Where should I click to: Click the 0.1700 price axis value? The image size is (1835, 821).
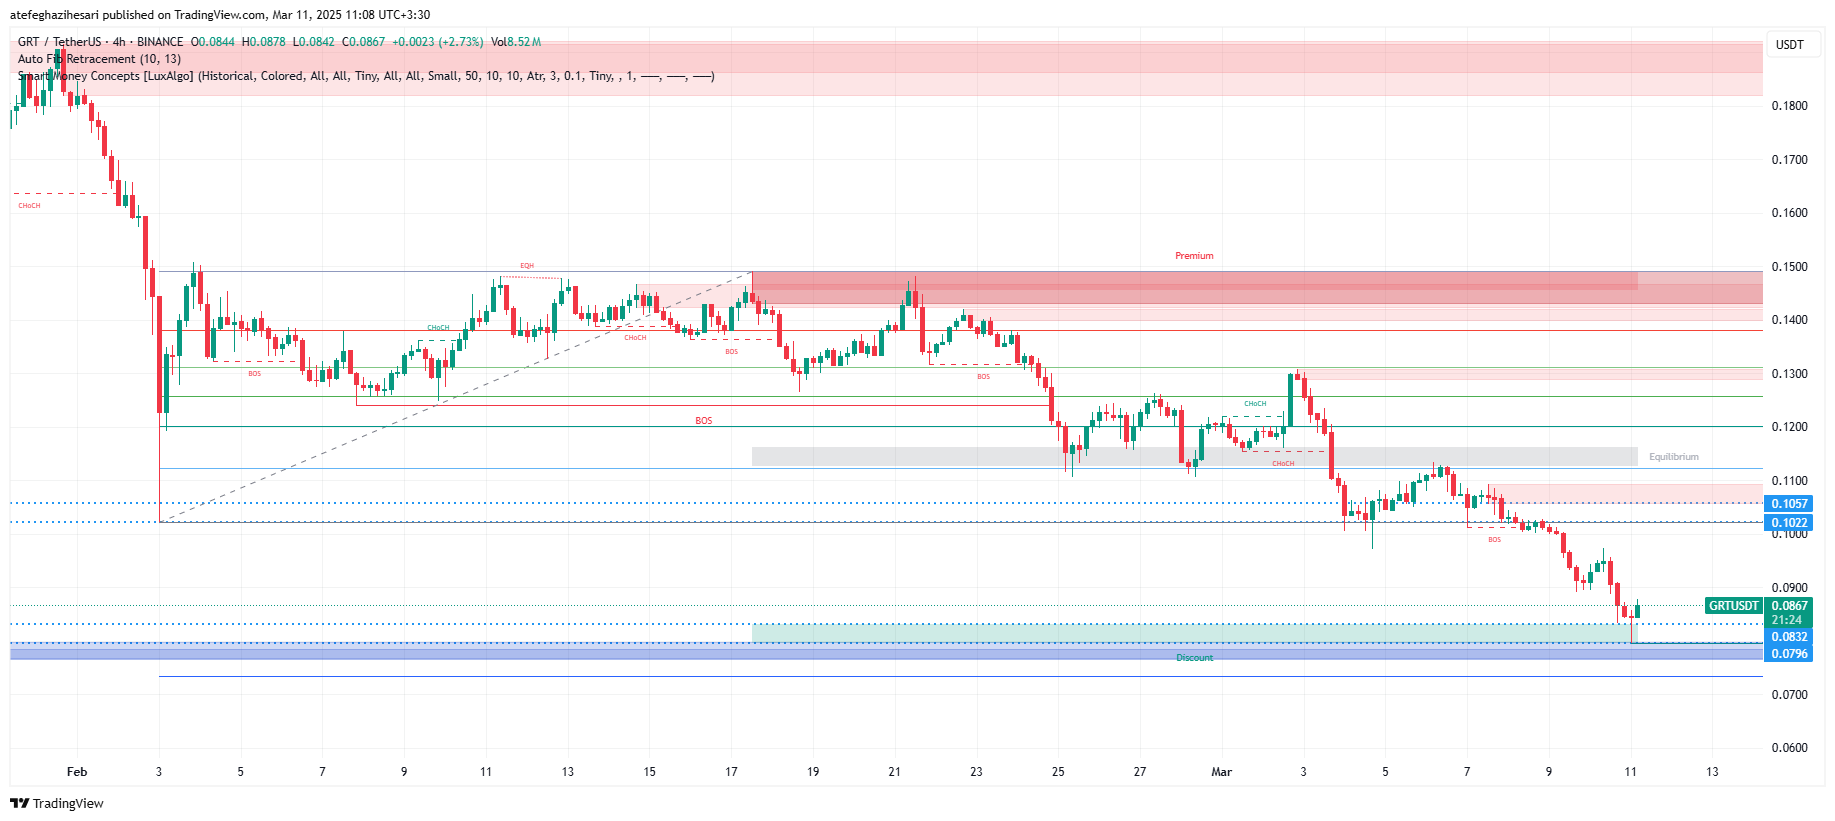(1789, 160)
